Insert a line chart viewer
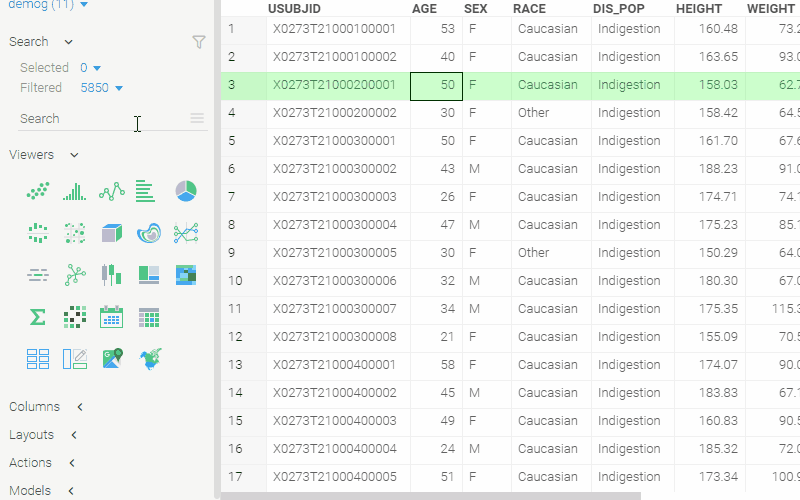Screen dimensions: 800x500 click(111, 190)
